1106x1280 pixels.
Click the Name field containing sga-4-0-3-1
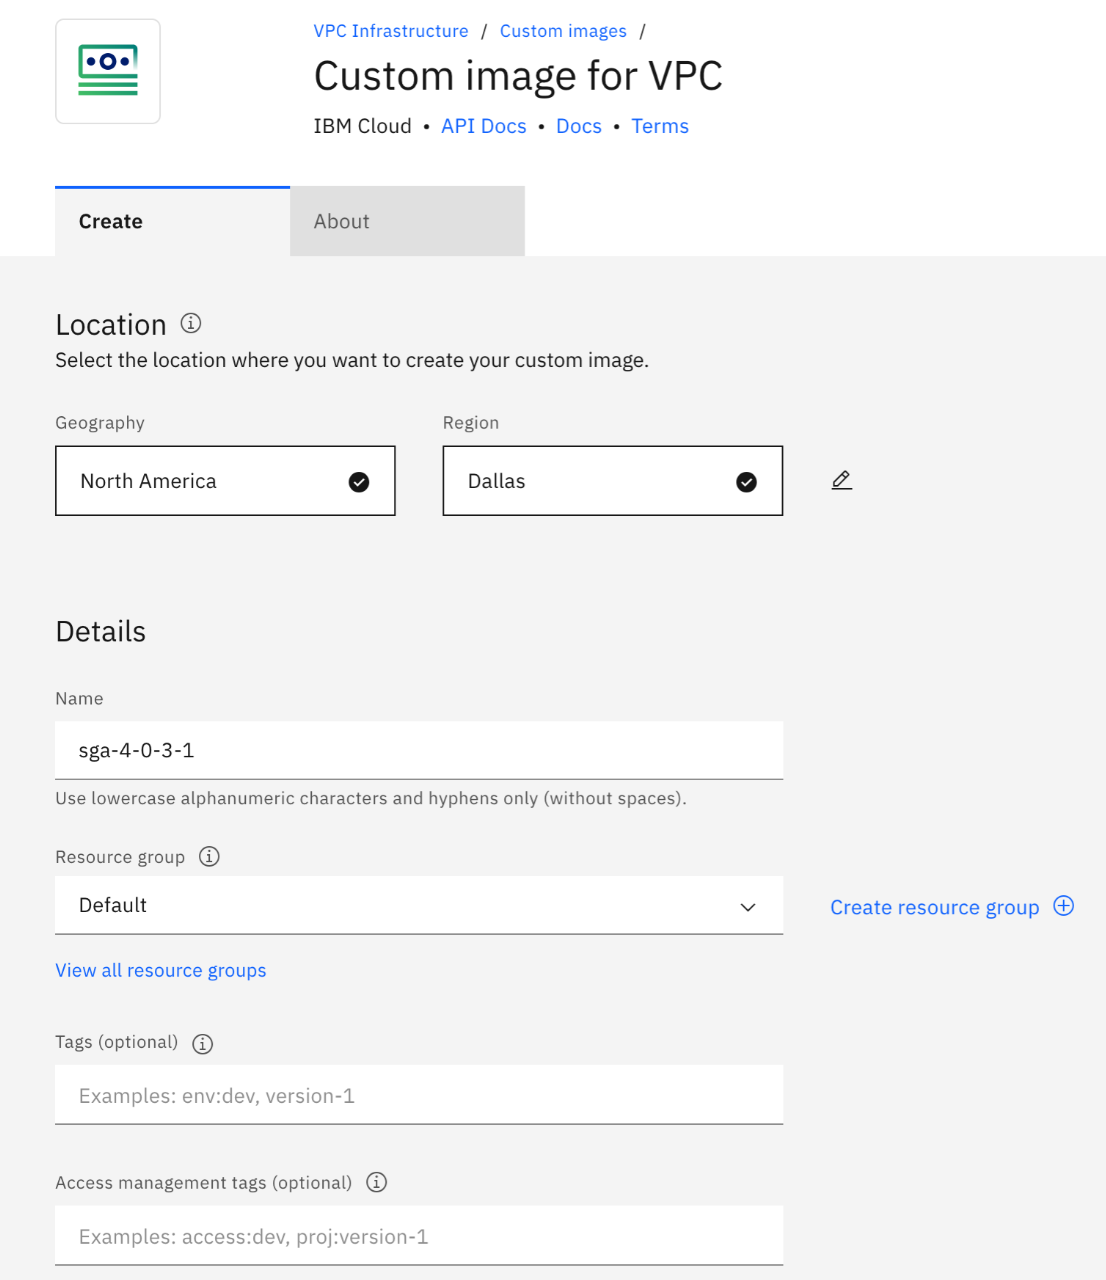tap(419, 750)
